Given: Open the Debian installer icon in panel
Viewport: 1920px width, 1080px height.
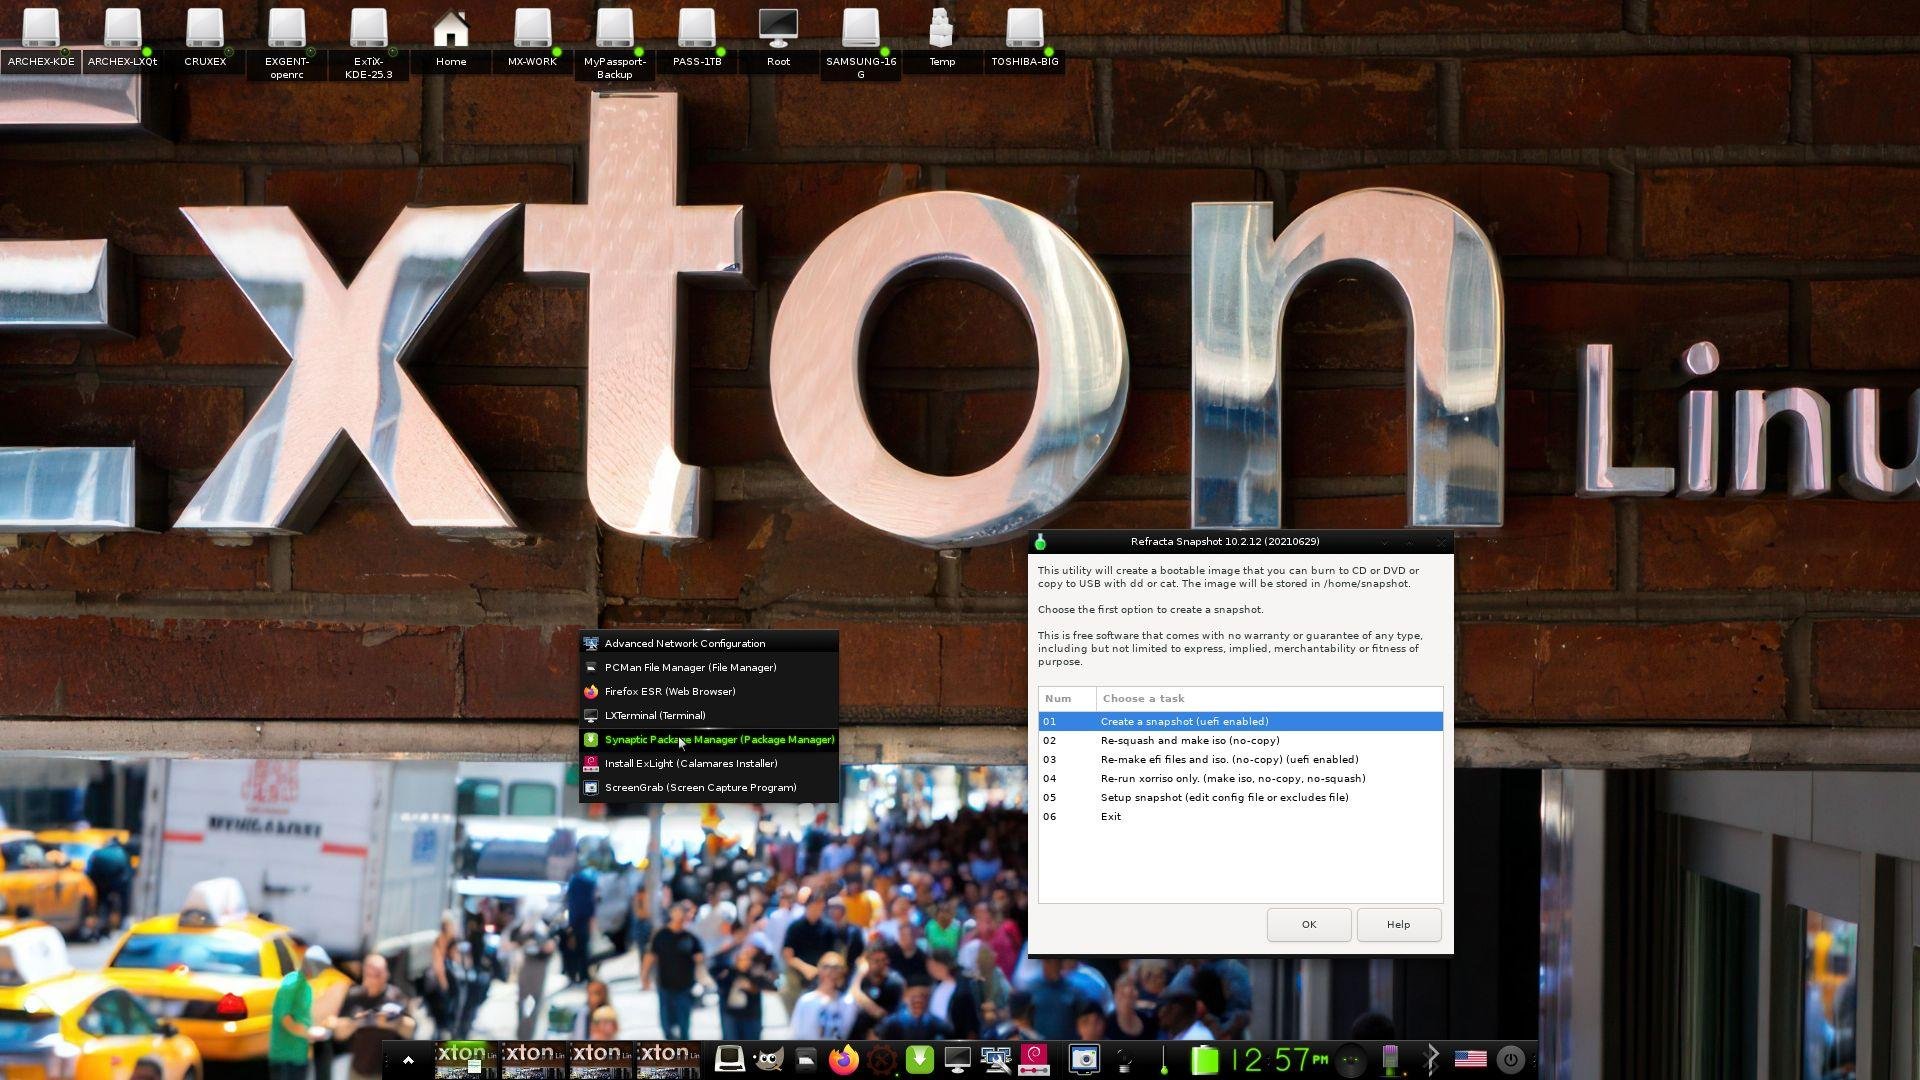Looking at the screenshot, I should tap(1034, 1059).
